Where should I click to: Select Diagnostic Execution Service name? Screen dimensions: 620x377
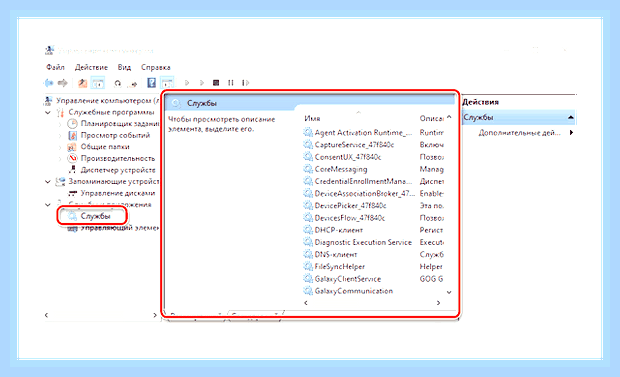(x=363, y=242)
